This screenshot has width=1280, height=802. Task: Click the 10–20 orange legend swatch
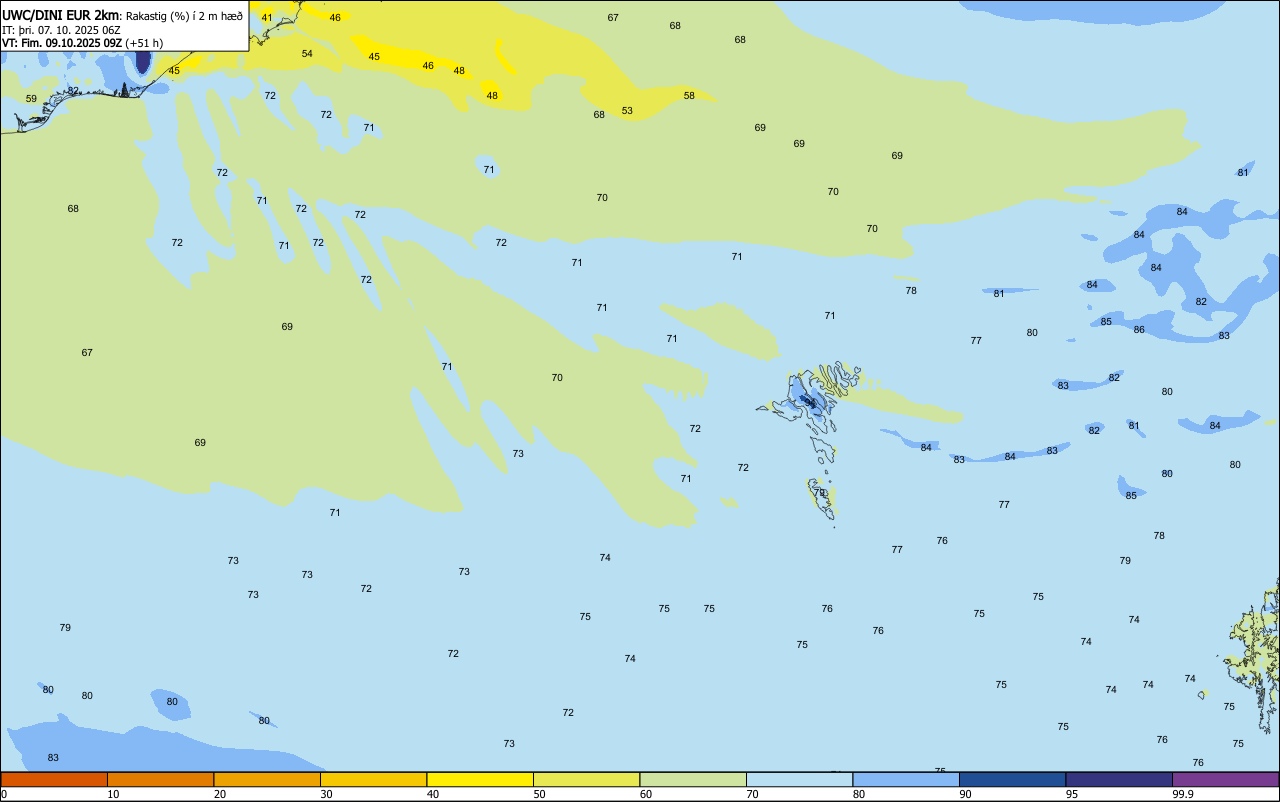click(x=160, y=779)
